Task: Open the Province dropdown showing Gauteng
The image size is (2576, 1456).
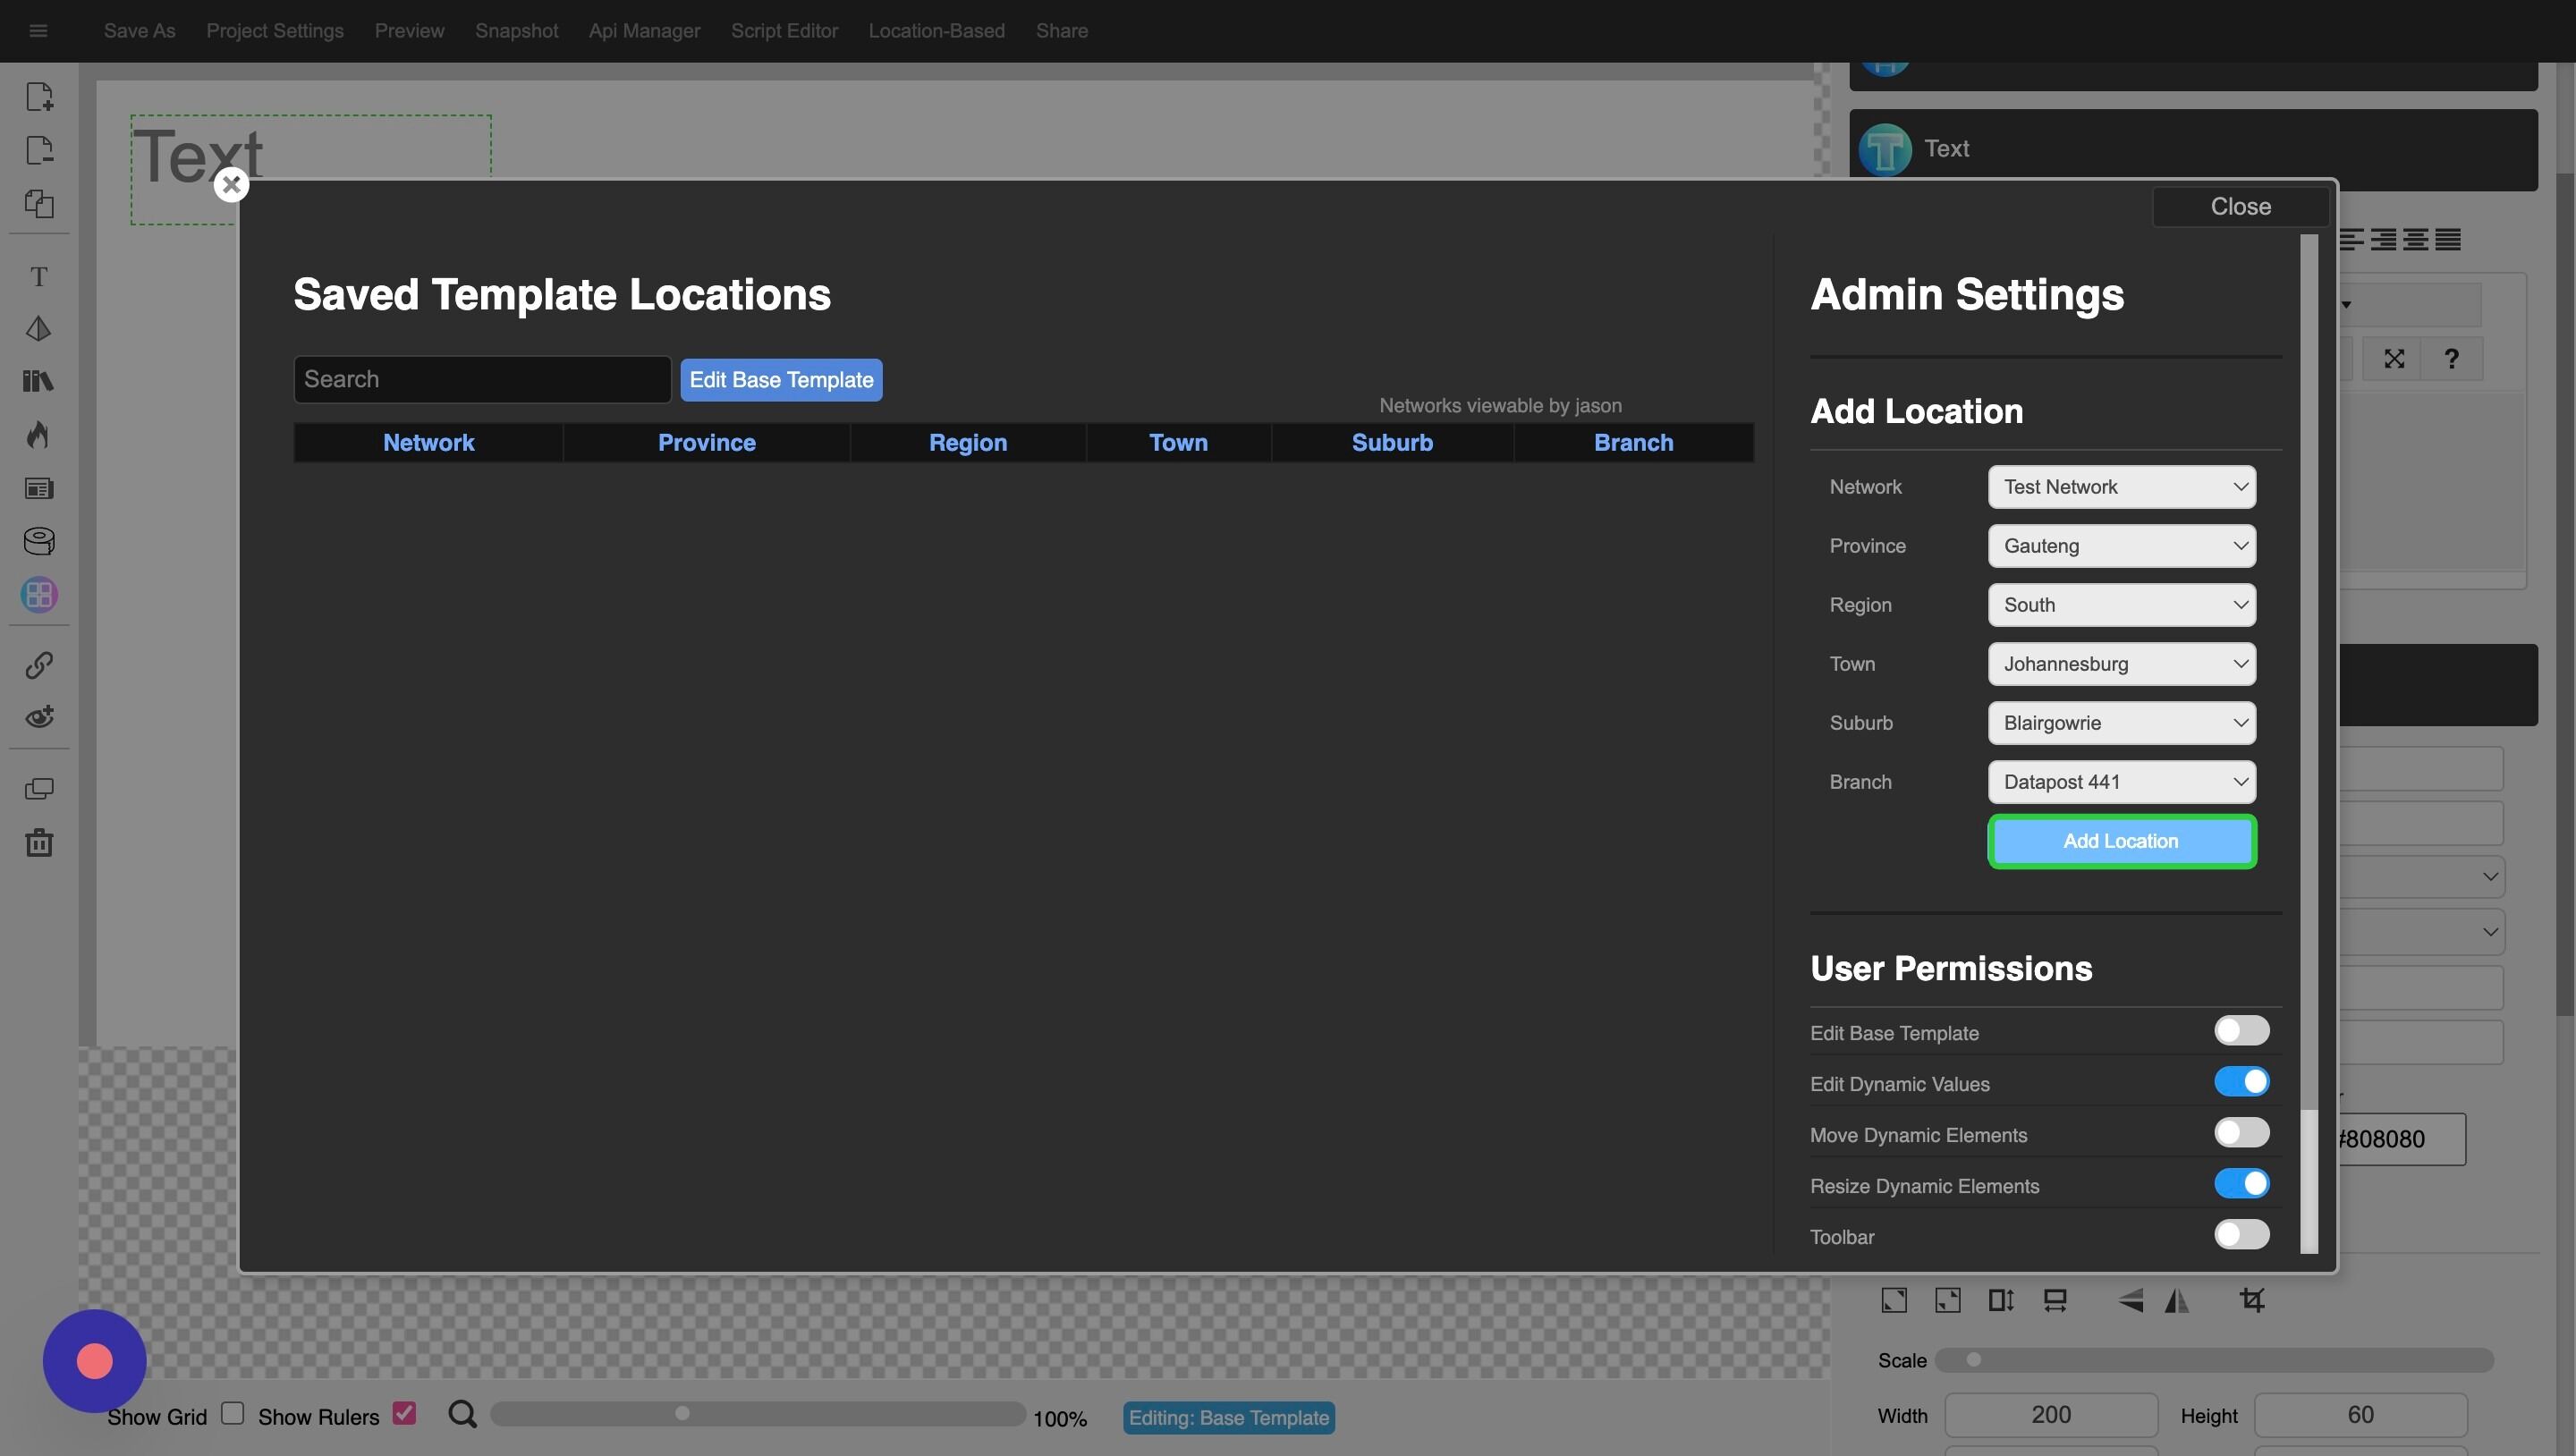Action: coord(2121,546)
